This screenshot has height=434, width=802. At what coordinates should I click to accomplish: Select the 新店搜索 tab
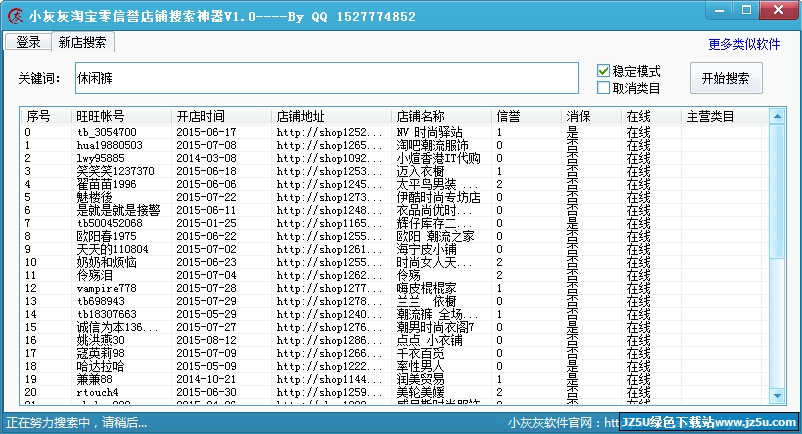tap(82, 42)
